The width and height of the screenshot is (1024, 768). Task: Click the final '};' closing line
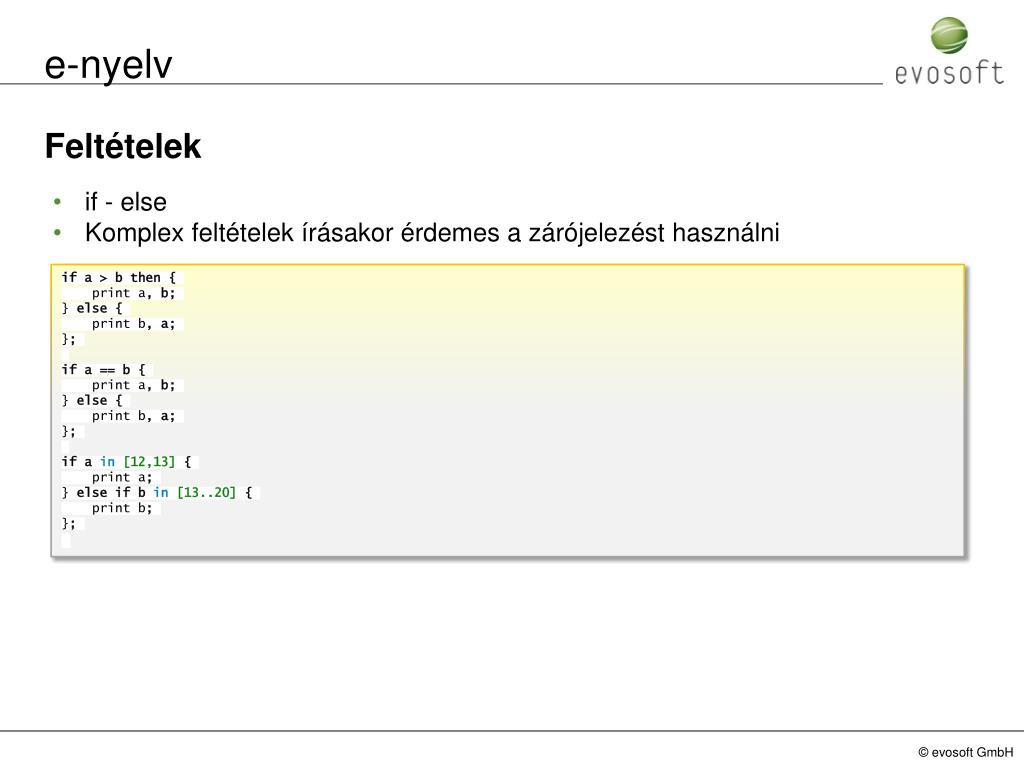click(69, 523)
